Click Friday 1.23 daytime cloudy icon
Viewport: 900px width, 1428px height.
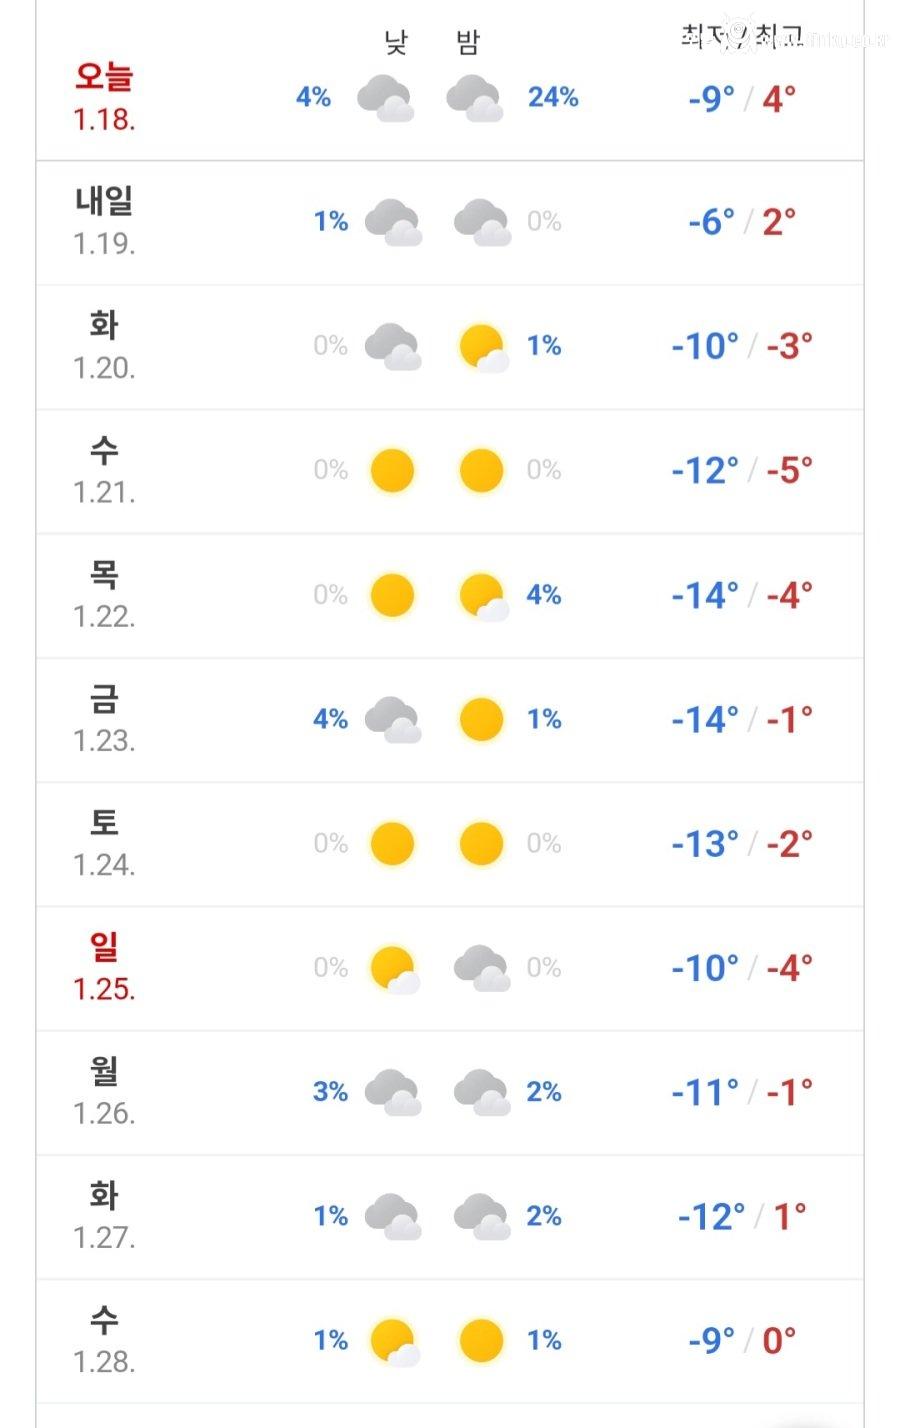pos(391,720)
